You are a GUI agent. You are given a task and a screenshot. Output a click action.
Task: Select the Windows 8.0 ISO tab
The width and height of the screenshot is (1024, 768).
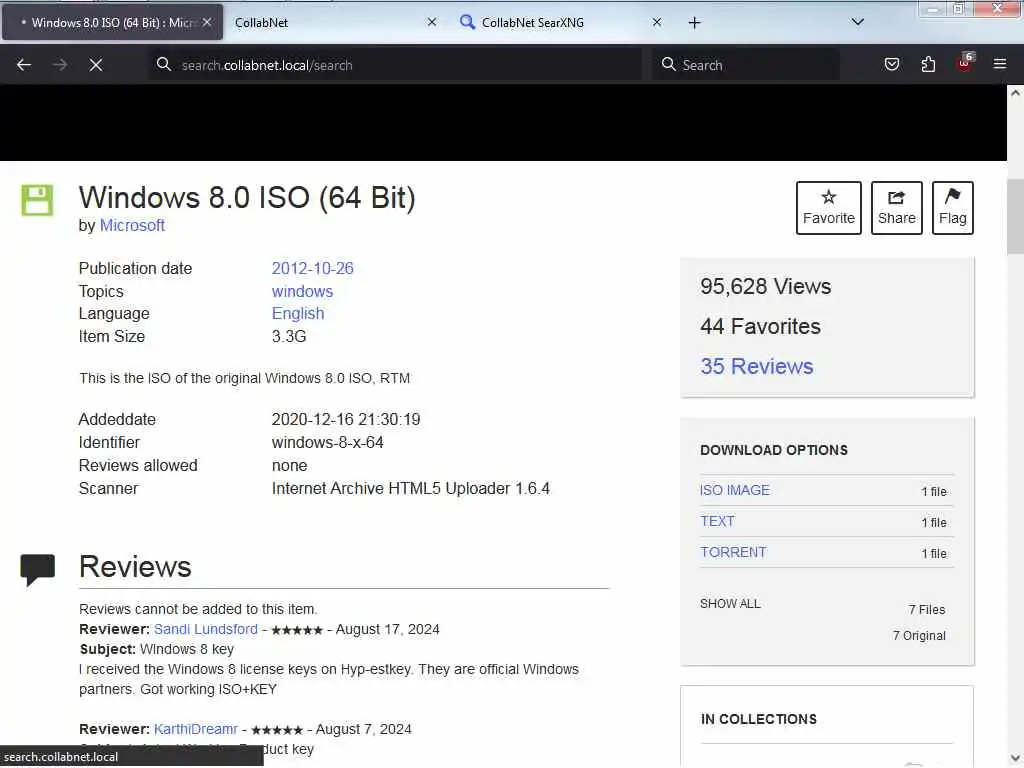pyautogui.click(x=112, y=22)
